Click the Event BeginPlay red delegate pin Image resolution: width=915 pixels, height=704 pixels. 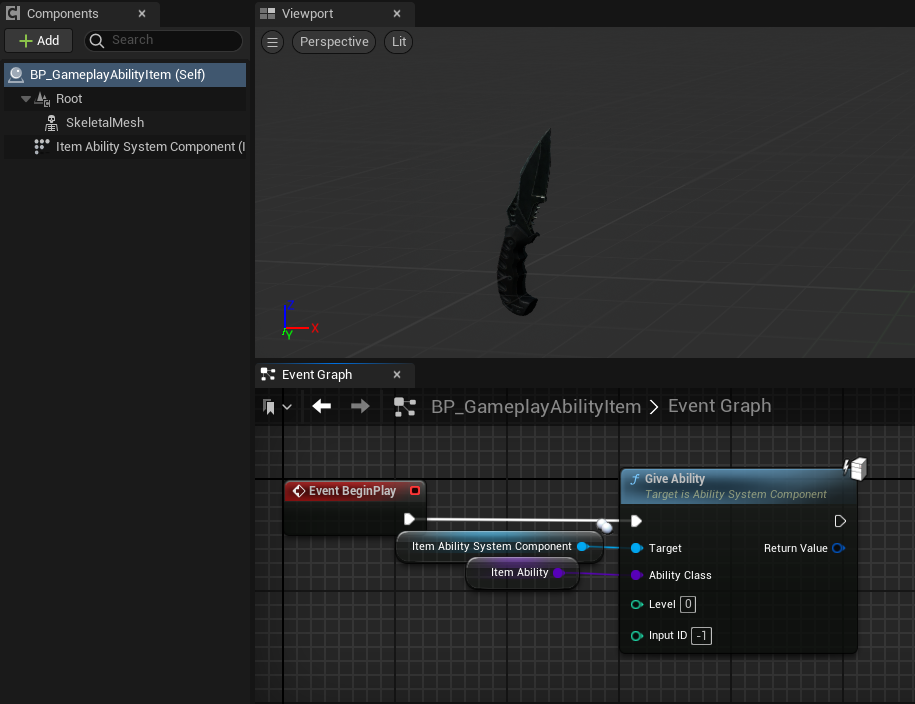pos(414,491)
